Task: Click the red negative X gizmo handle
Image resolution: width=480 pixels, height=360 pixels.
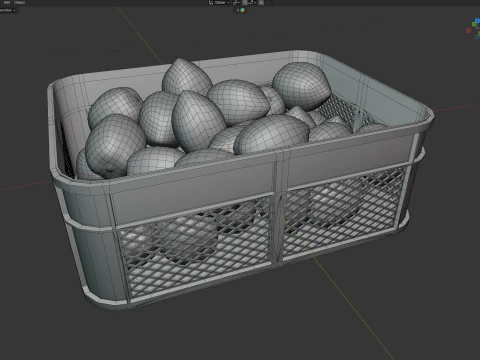Action: [468, 31]
